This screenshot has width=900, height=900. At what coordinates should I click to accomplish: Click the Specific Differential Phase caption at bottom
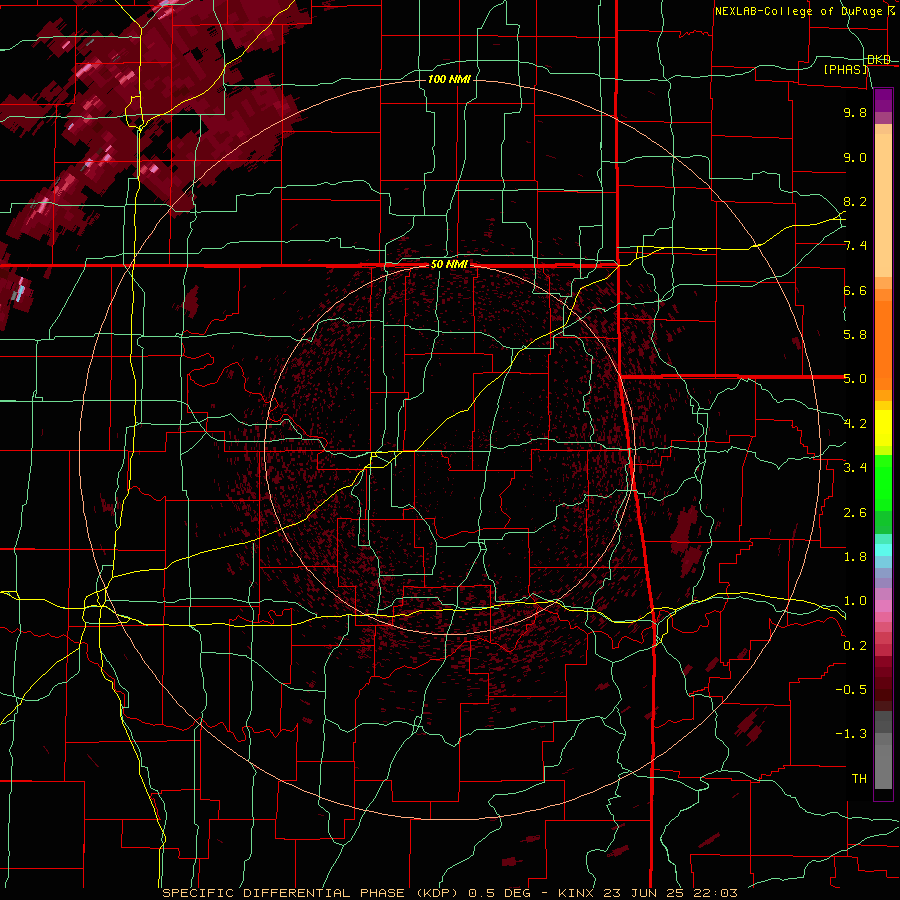coord(450,893)
